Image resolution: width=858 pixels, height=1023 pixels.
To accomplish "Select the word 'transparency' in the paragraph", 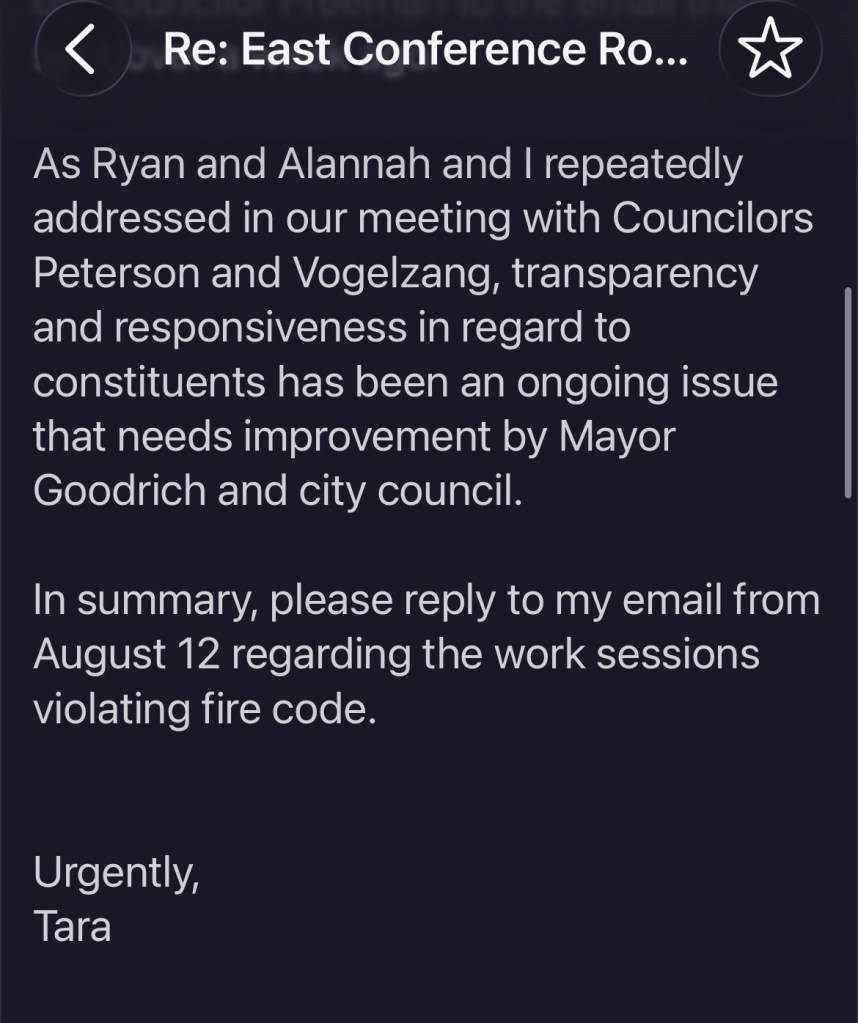I will [x=635, y=273].
